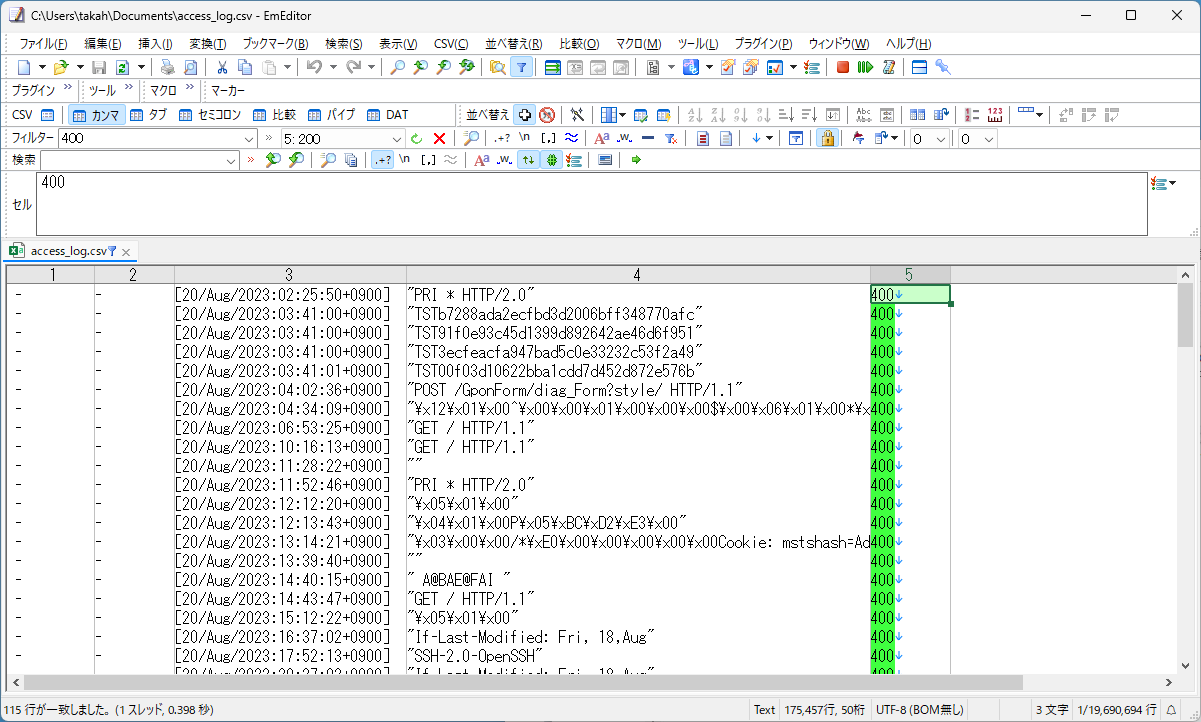
Task: Expand the Undo history dropdown arrow
Action: [x=332, y=67]
